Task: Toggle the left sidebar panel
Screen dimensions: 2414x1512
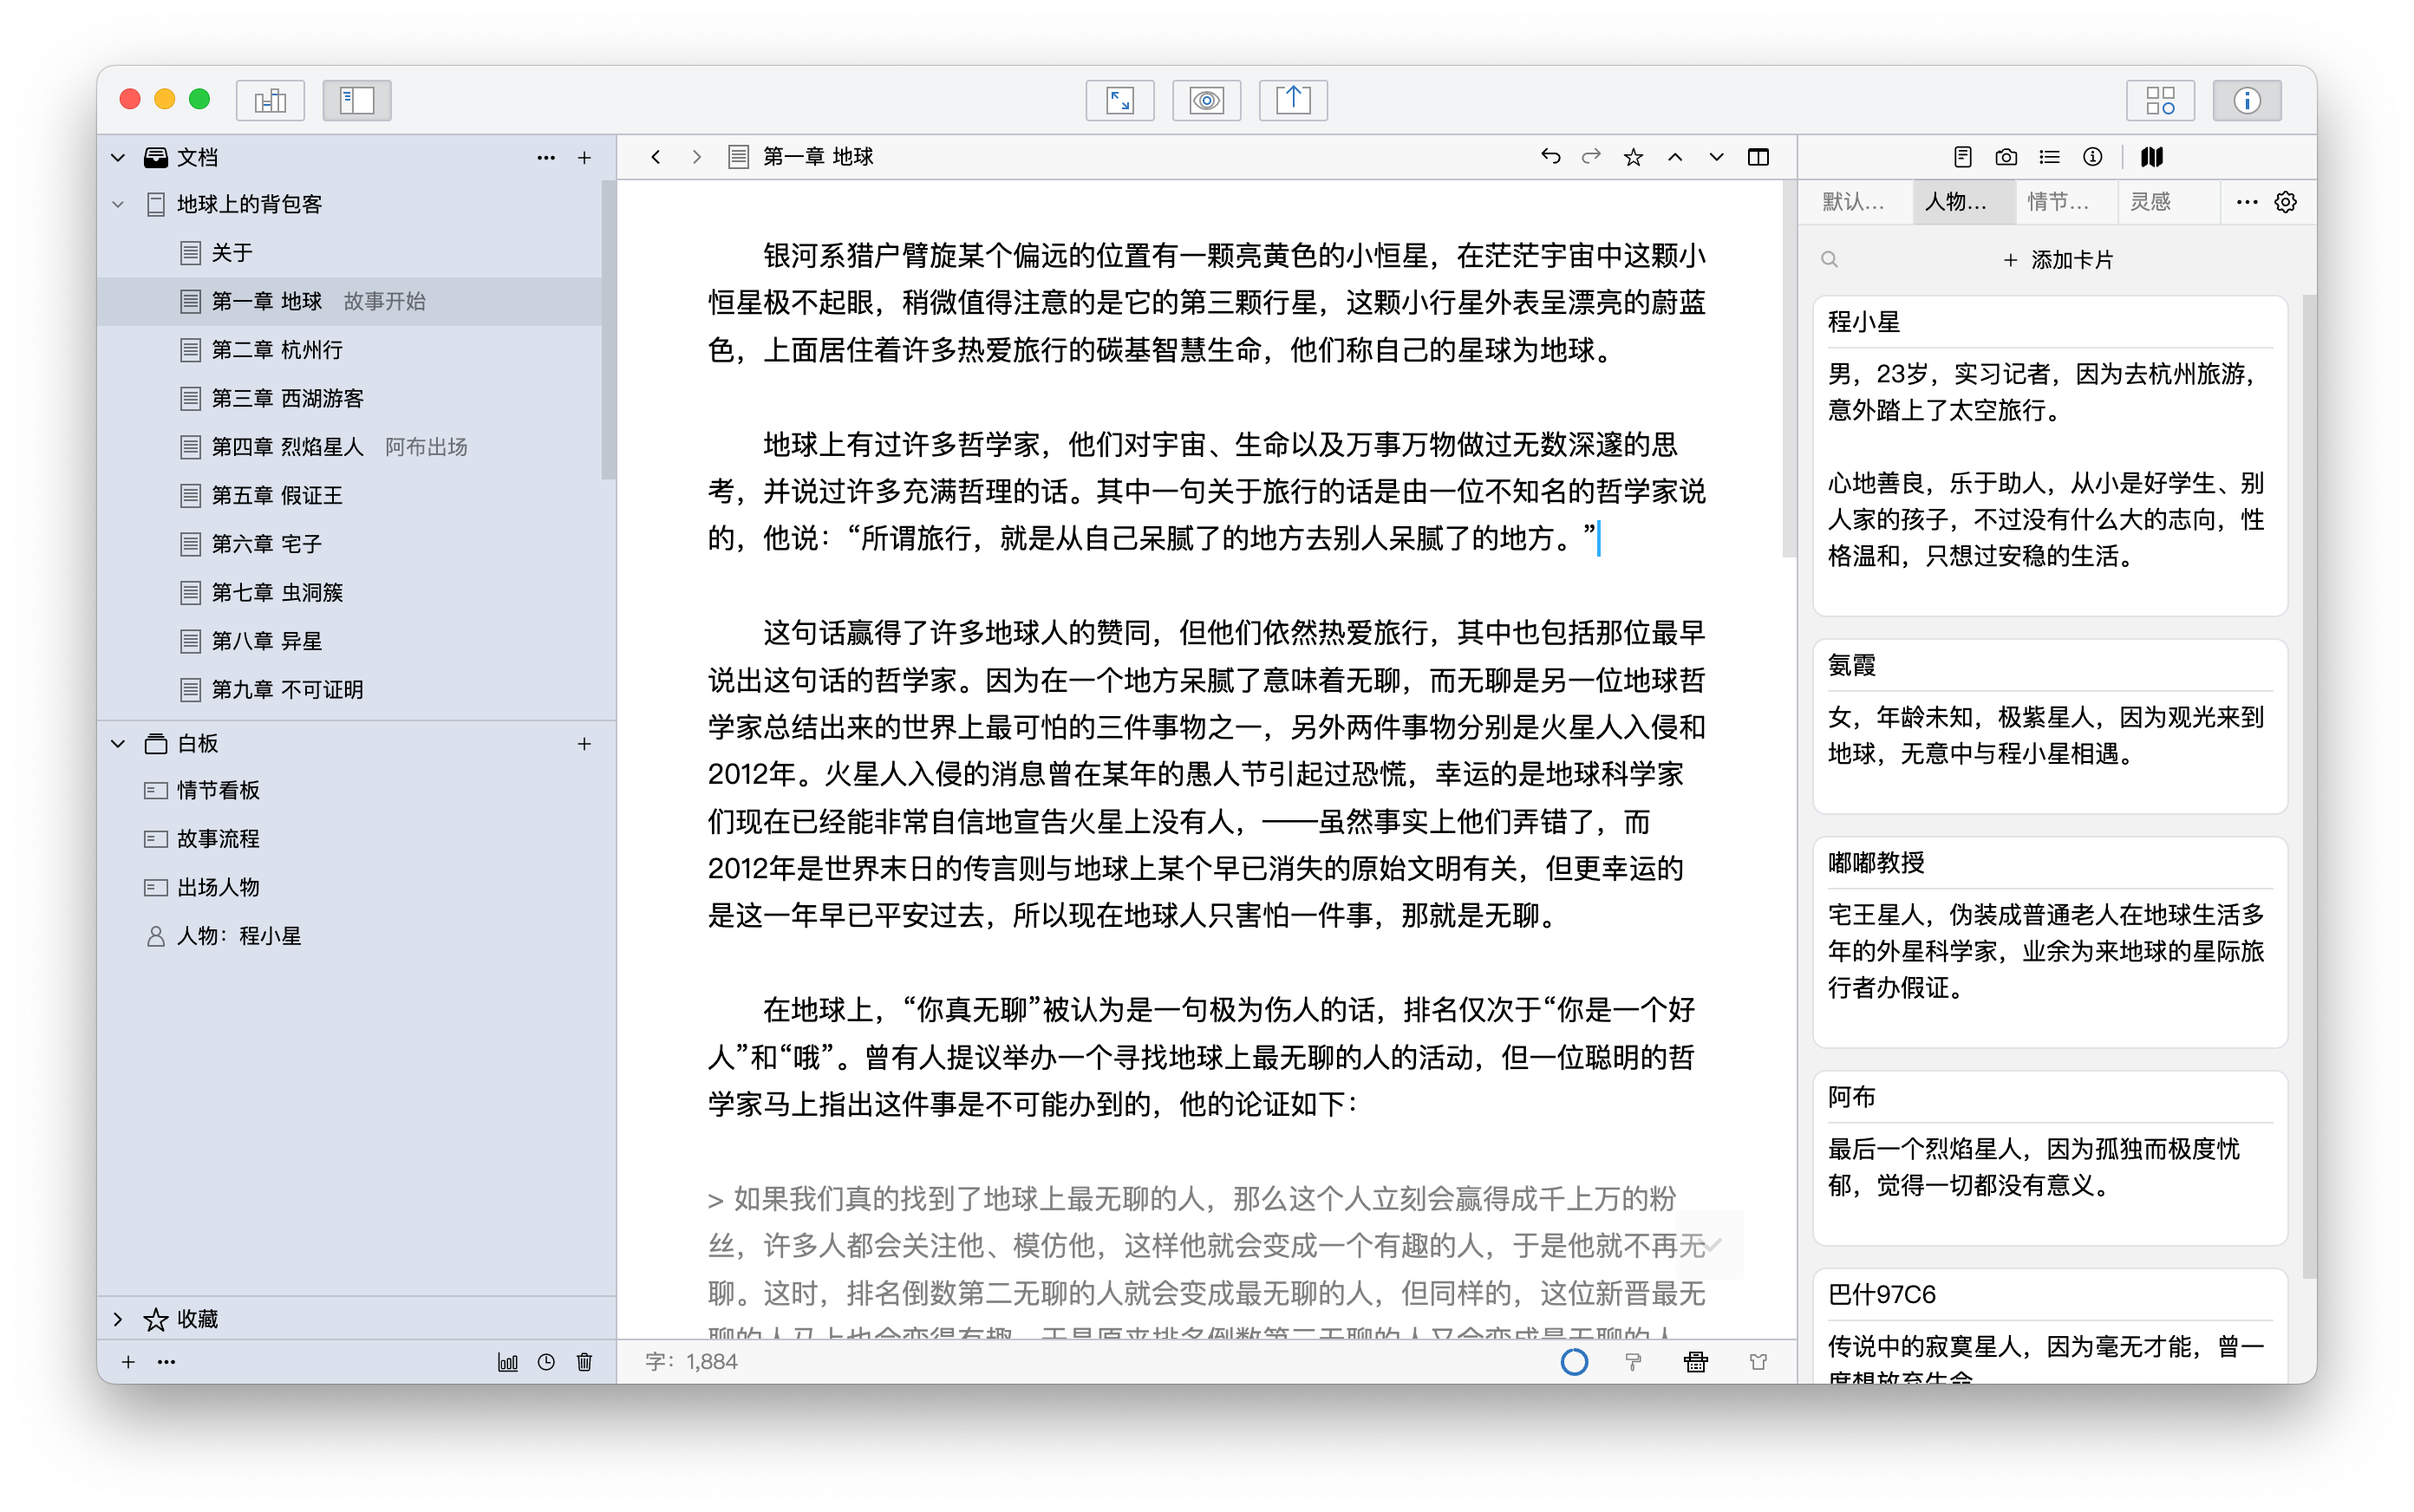Action: pos(357,100)
